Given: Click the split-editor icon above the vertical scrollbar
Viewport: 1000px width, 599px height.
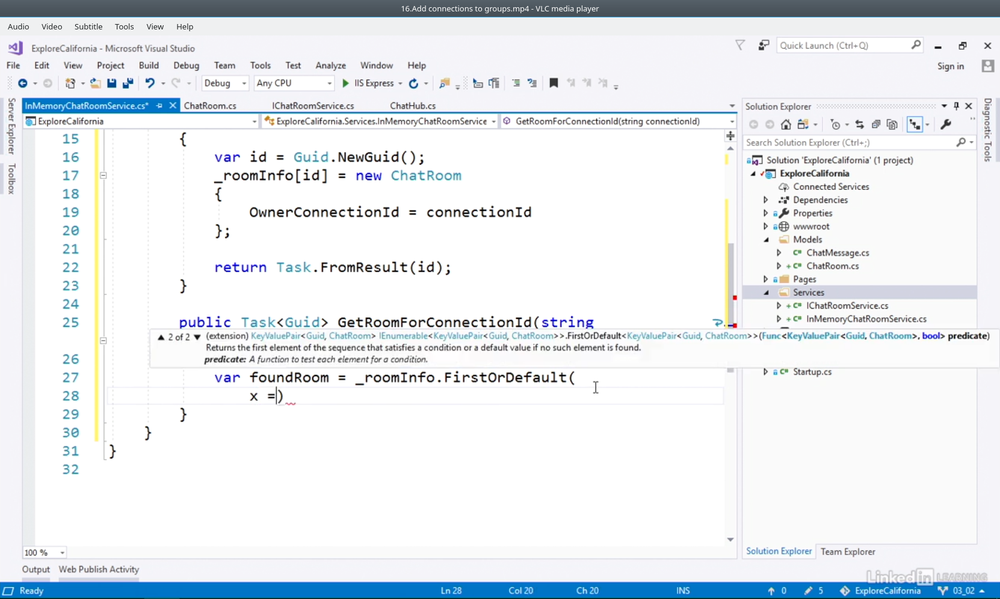Looking at the screenshot, I should pyautogui.click(x=730, y=136).
